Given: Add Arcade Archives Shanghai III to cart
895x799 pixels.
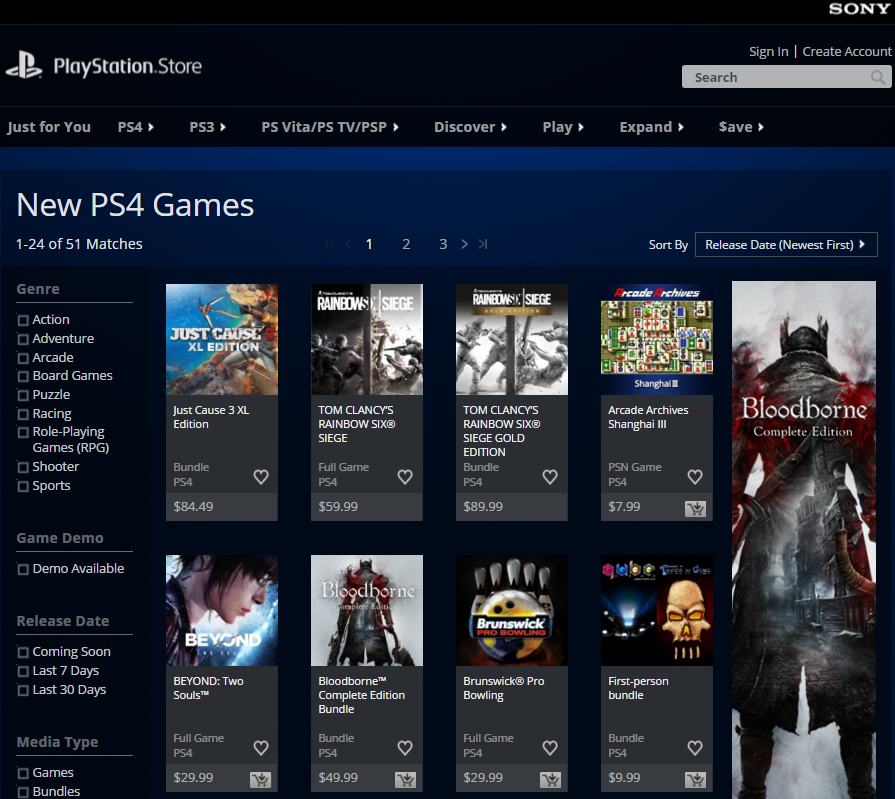Looking at the screenshot, I should click(x=695, y=508).
